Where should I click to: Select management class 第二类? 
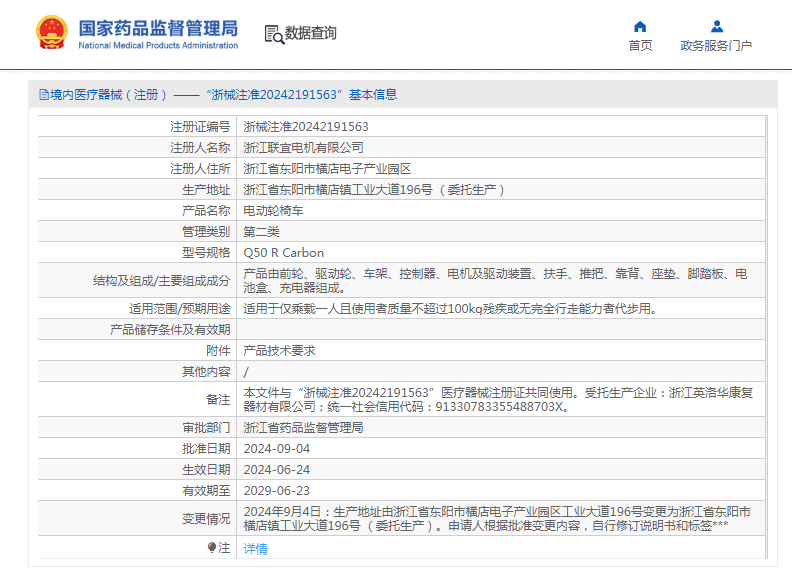[262, 232]
